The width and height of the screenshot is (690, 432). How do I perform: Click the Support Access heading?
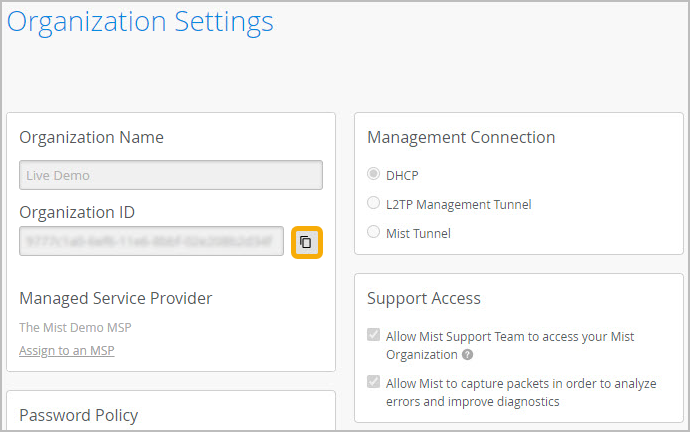tap(424, 298)
